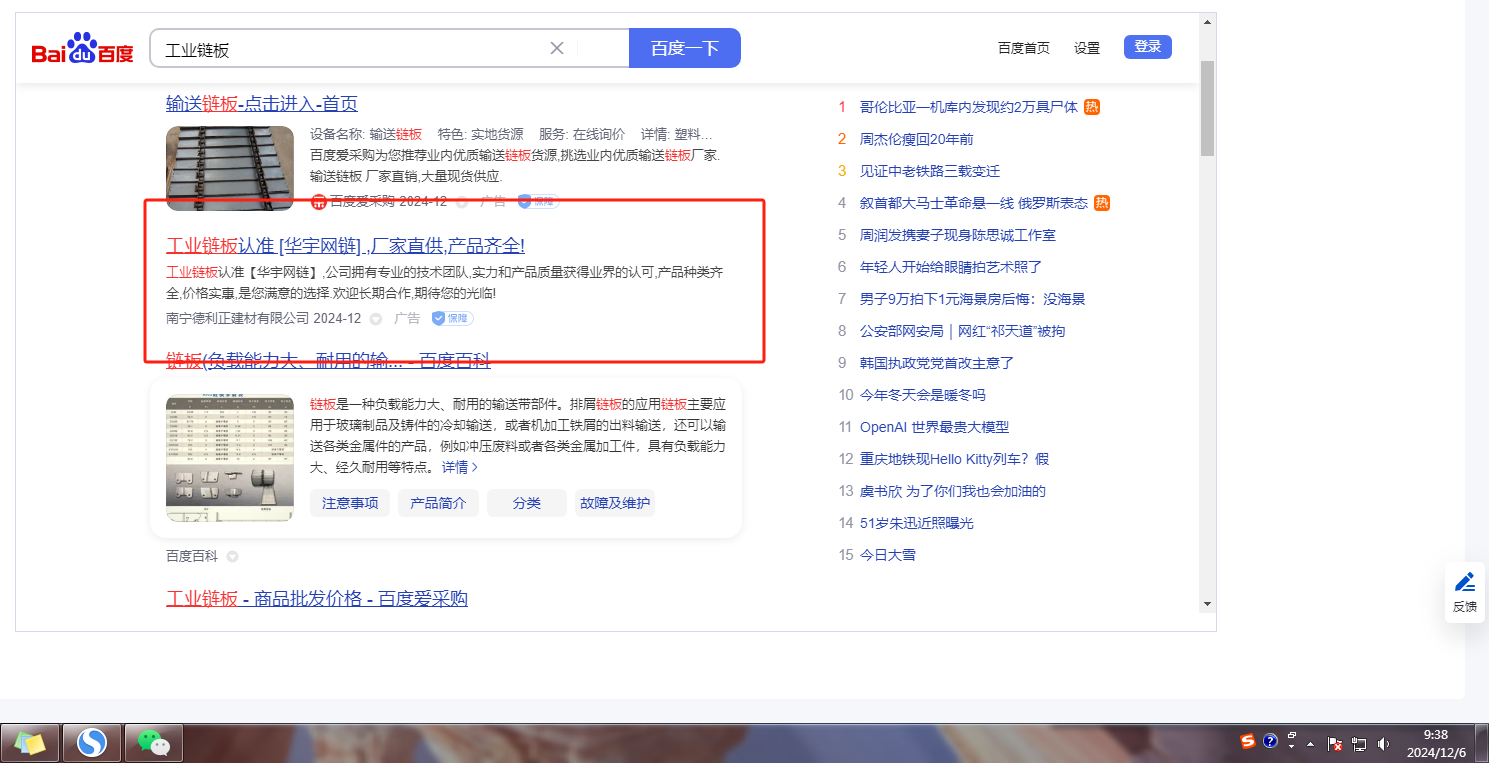
Task: Expand 详情 in the 链板 encyclopedia snippet
Action: [460, 467]
